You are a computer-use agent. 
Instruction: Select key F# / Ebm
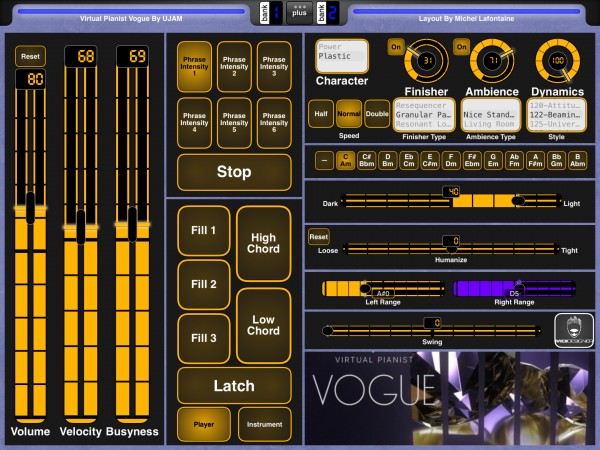click(x=472, y=160)
